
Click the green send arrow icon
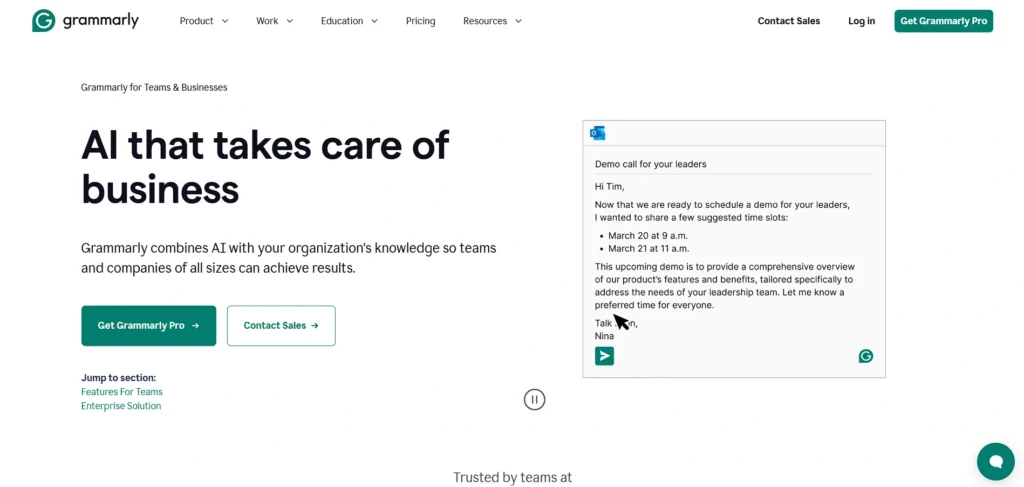pos(604,356)
